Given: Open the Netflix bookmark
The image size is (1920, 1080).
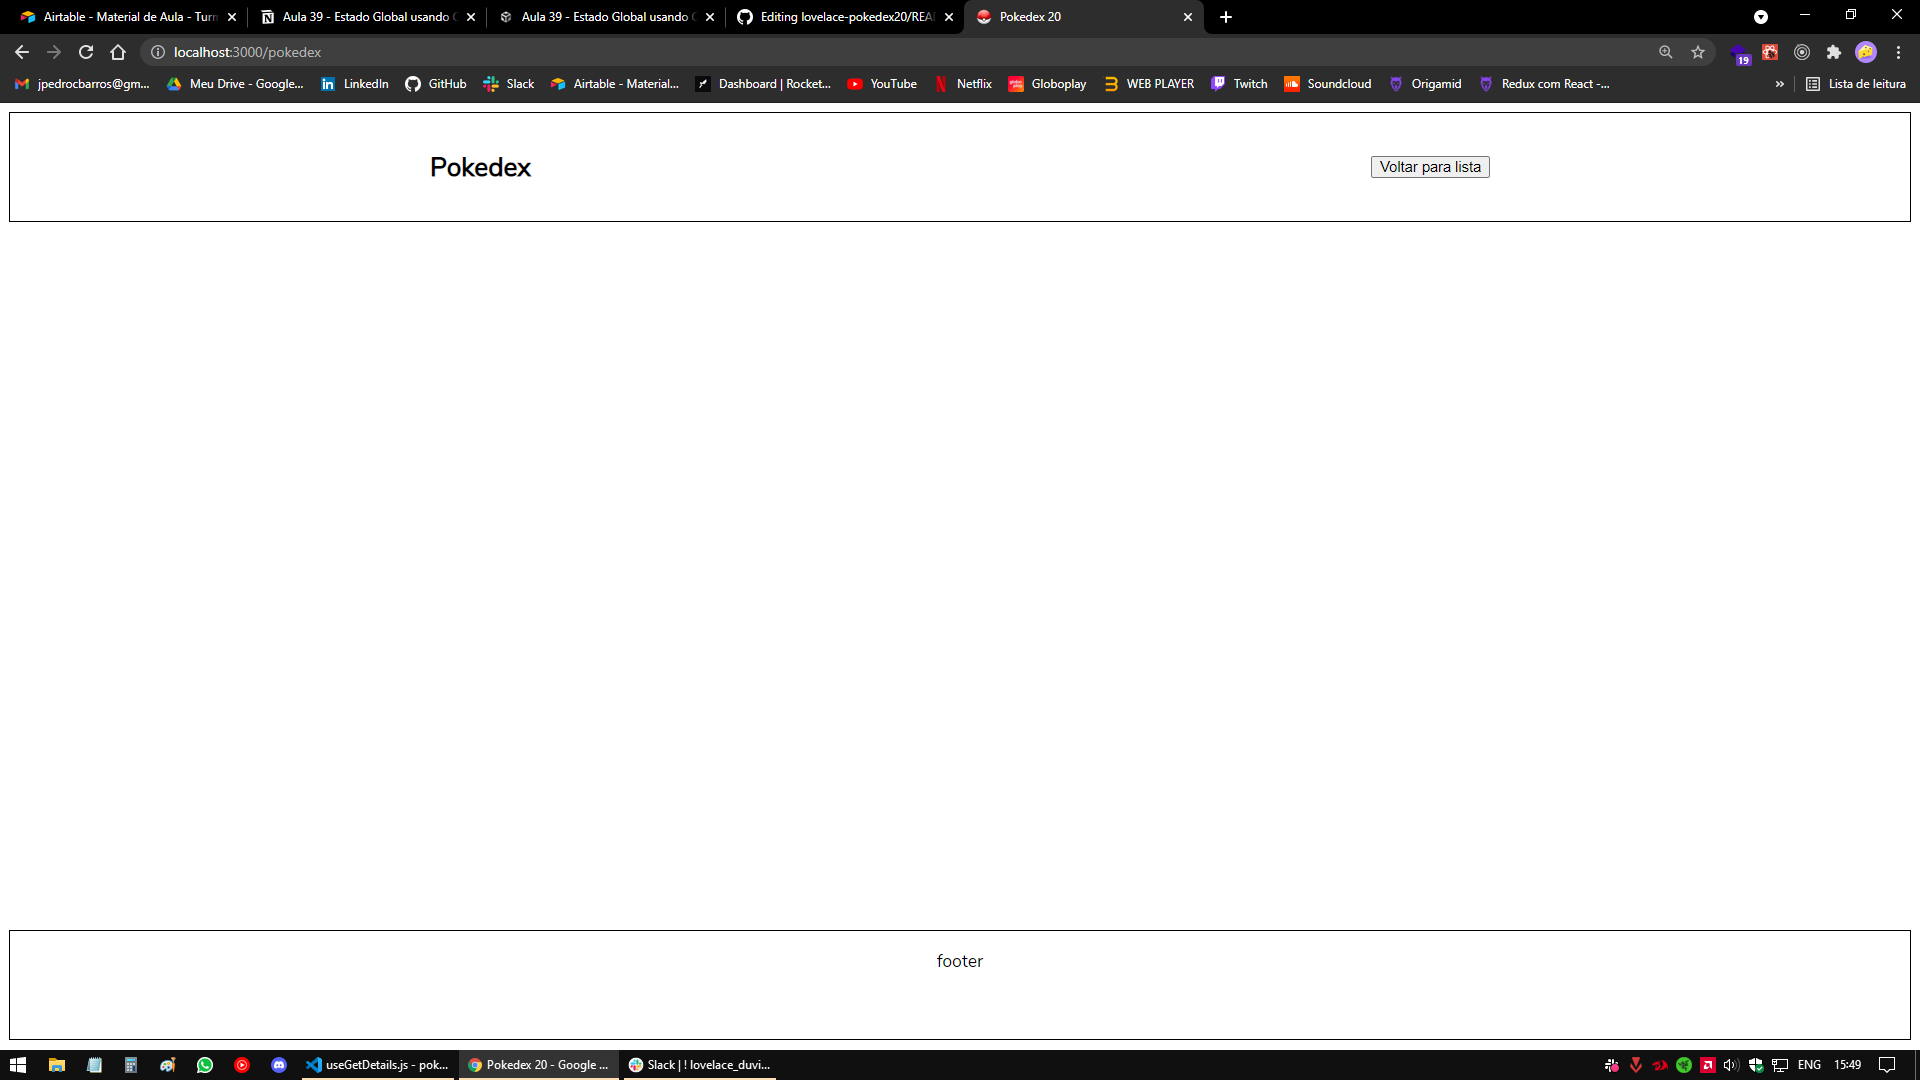Looking at the screenshot, I should point(963,84).
